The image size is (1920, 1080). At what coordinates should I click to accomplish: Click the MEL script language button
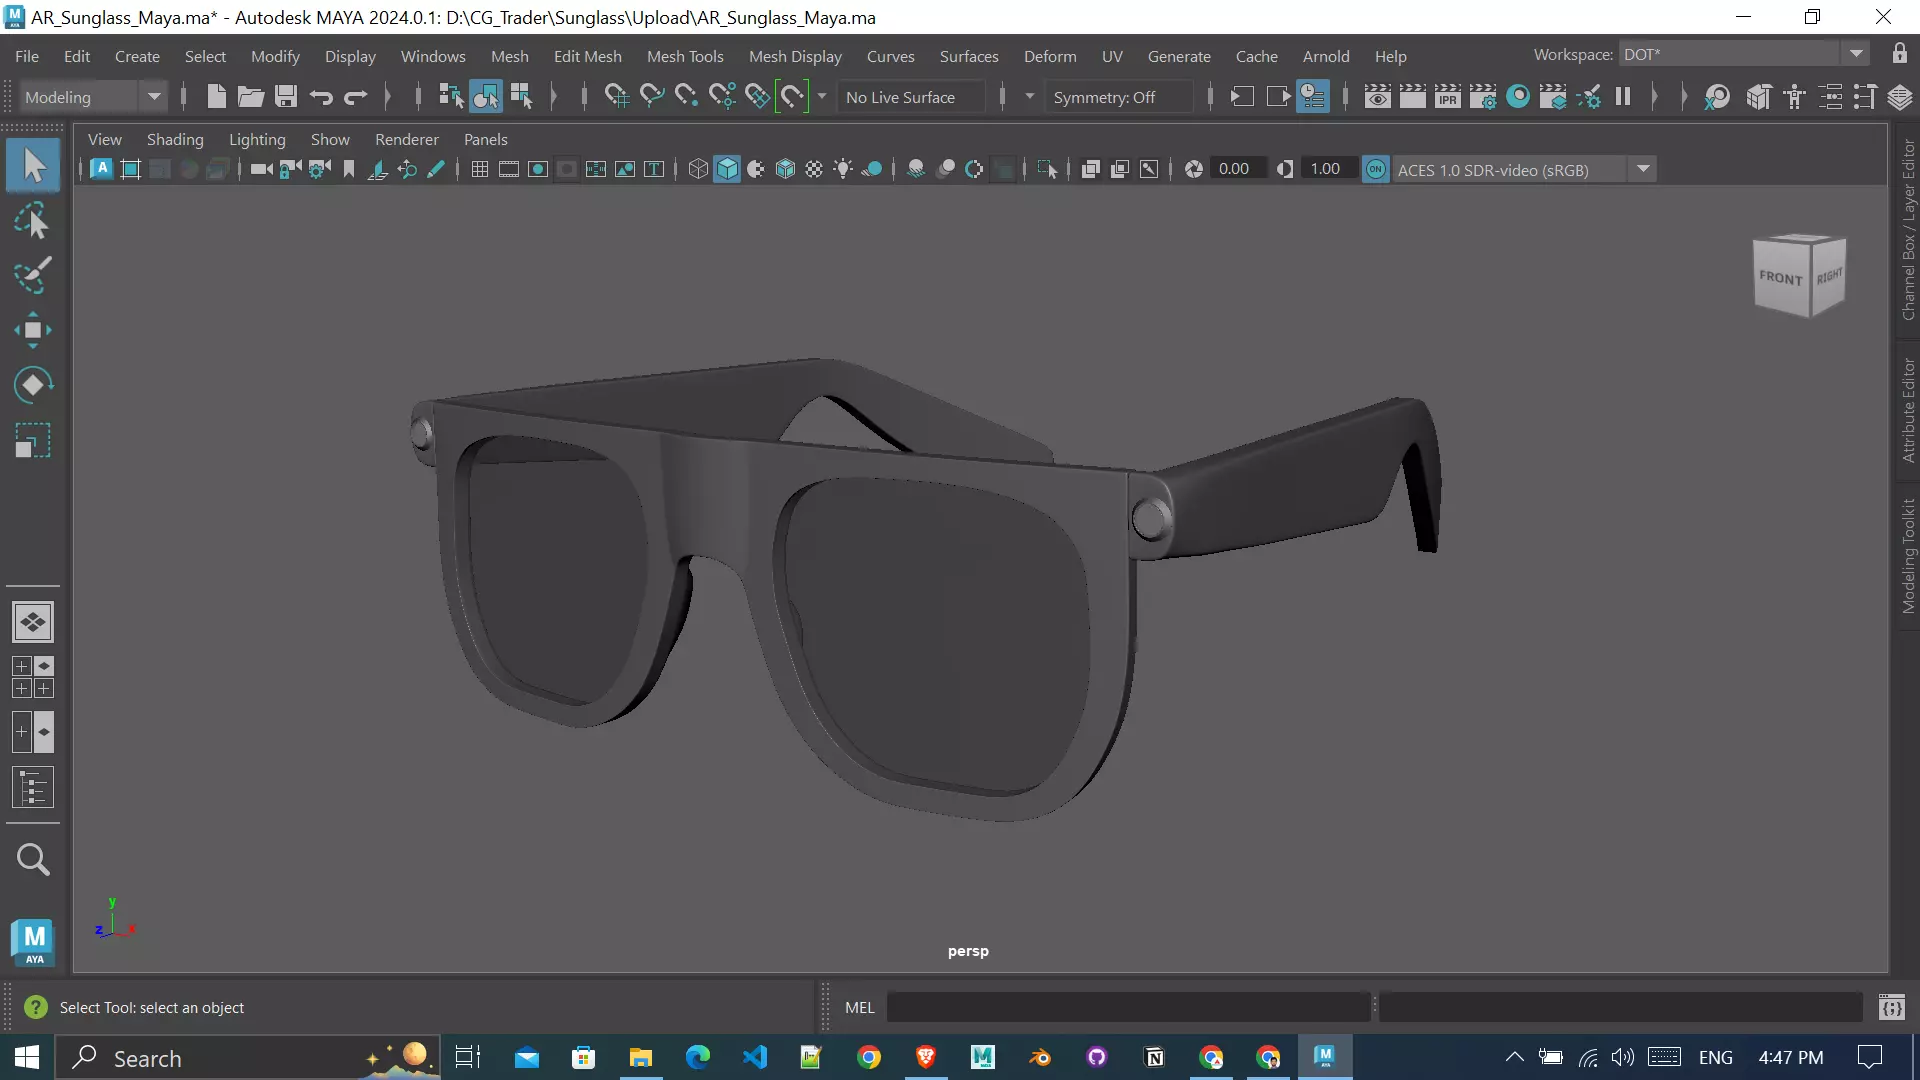[x=859, y=1007]
